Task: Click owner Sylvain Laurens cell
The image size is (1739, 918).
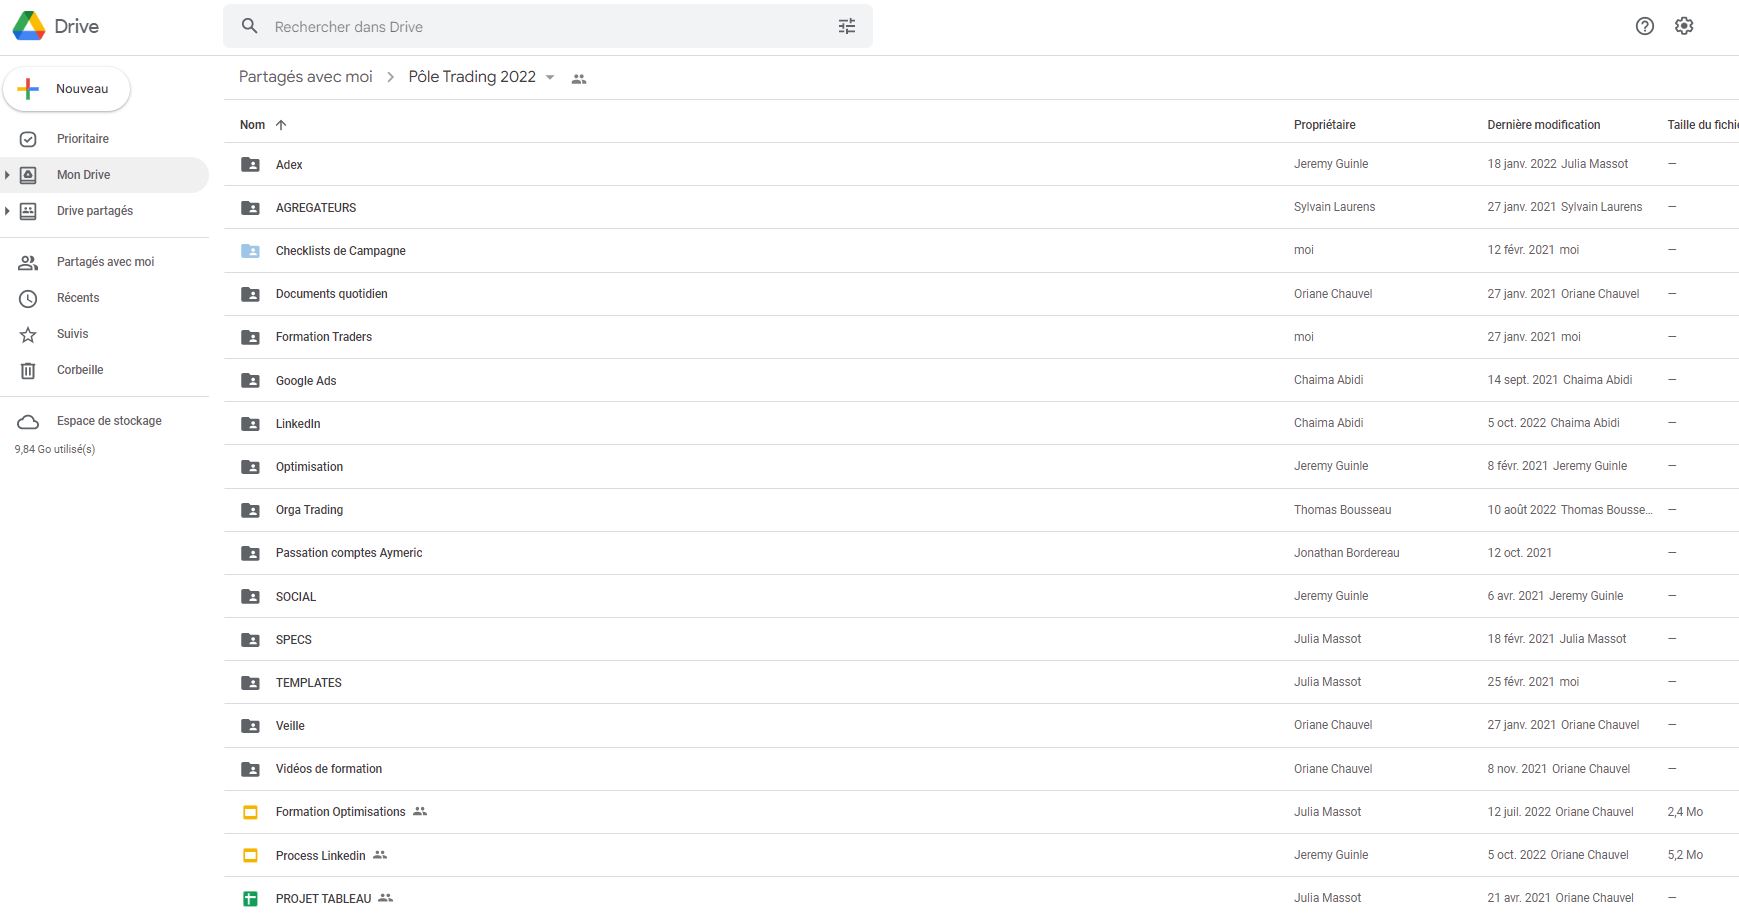Action: 1334,207
